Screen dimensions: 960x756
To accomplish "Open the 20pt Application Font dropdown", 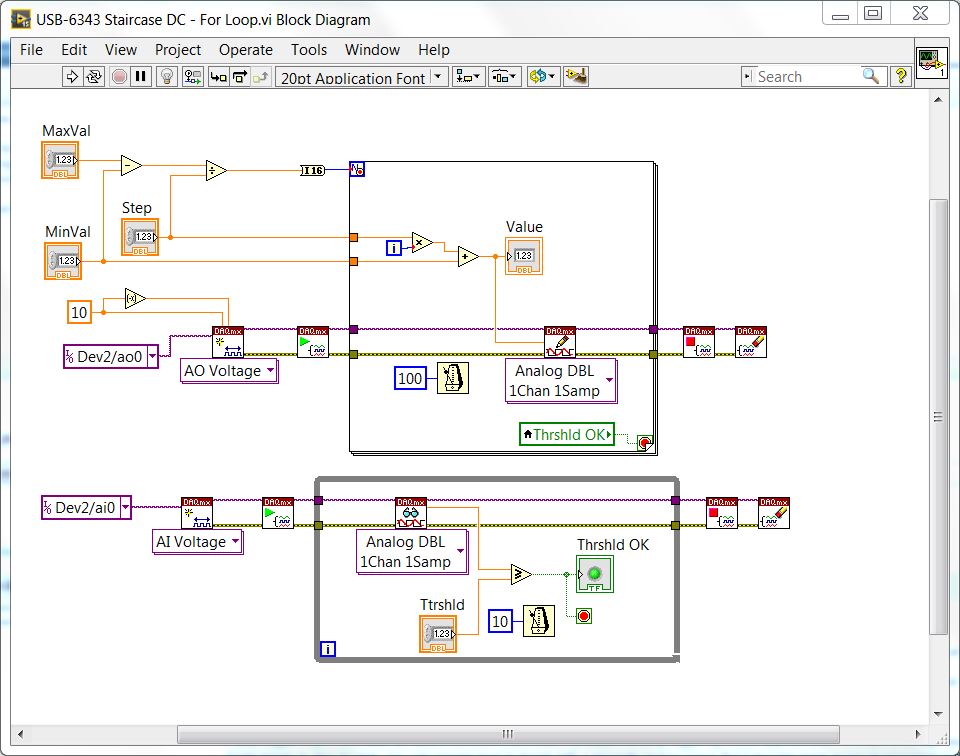I will 362,77.
